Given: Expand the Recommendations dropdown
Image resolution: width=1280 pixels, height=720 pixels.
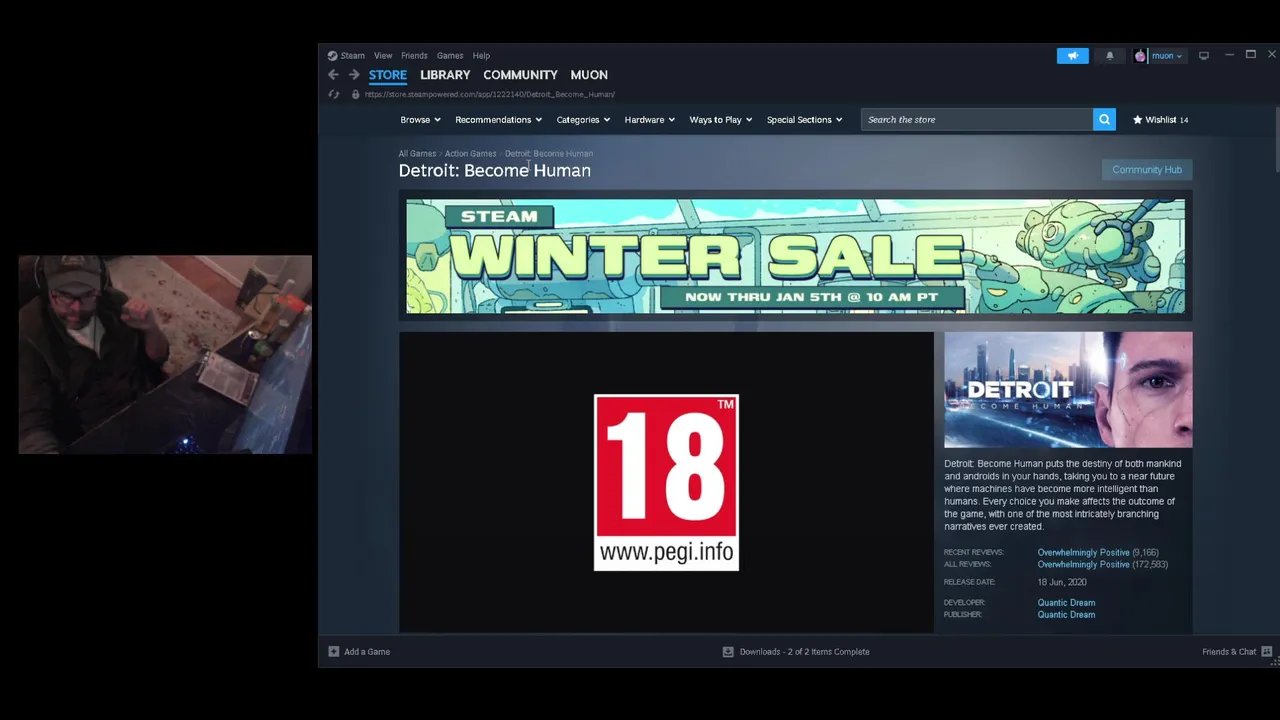Looking at the screenshot, I should 498,120.
